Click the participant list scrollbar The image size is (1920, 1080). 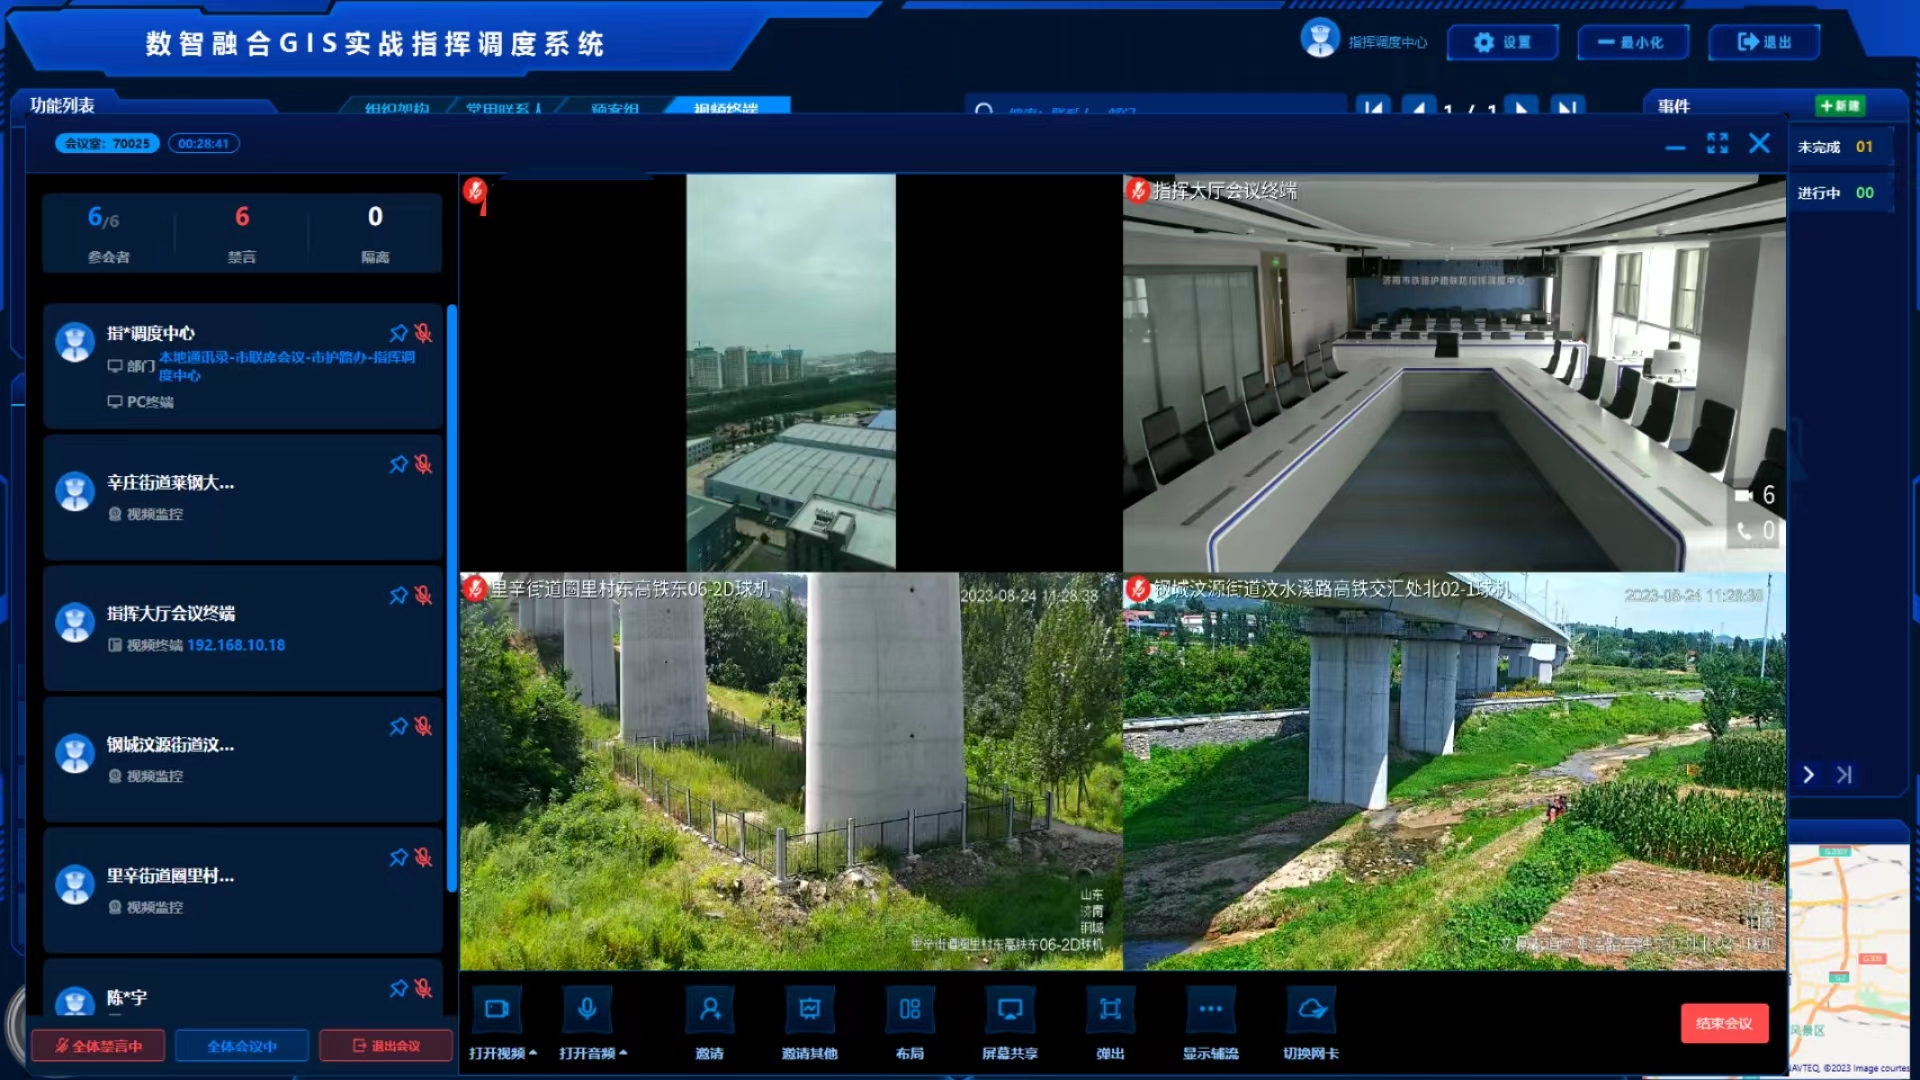coord(452,600)
